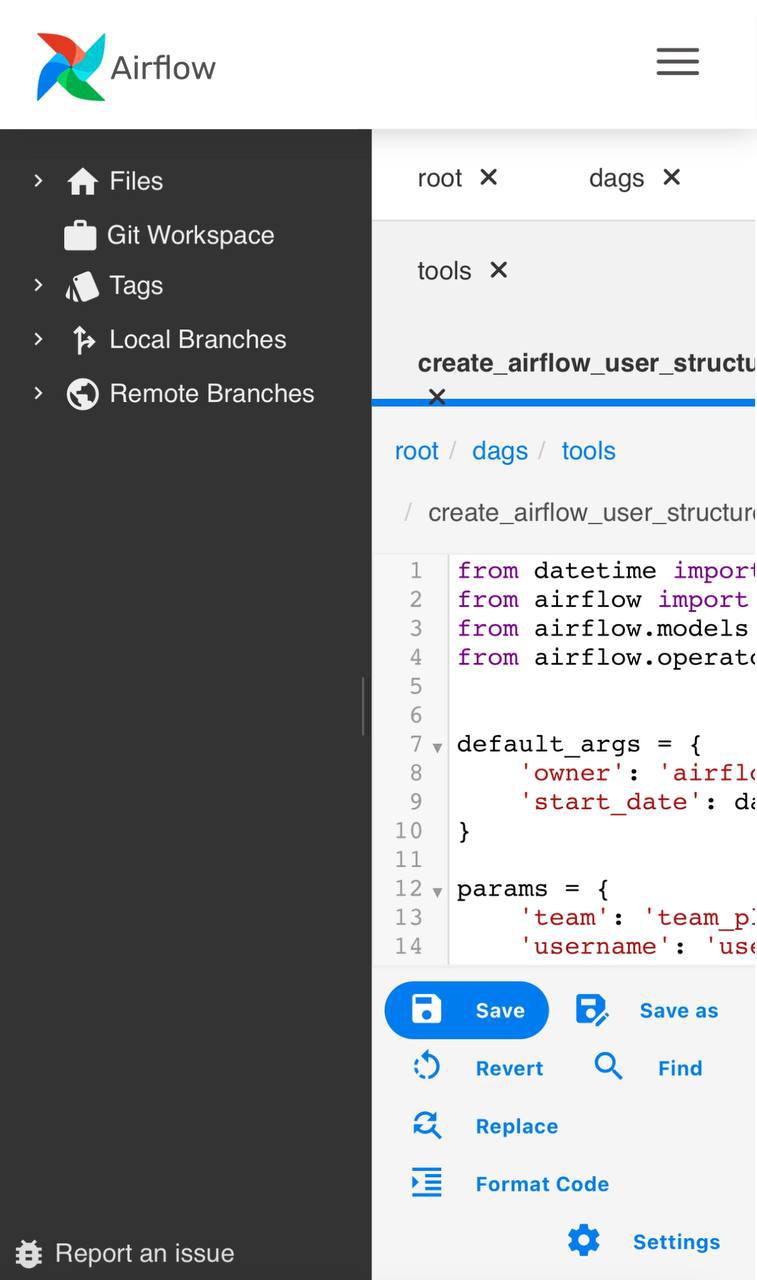757x1280 pixels.
Task: Click the Tags icon in sidebar
Action: click(x=83, y=286)
